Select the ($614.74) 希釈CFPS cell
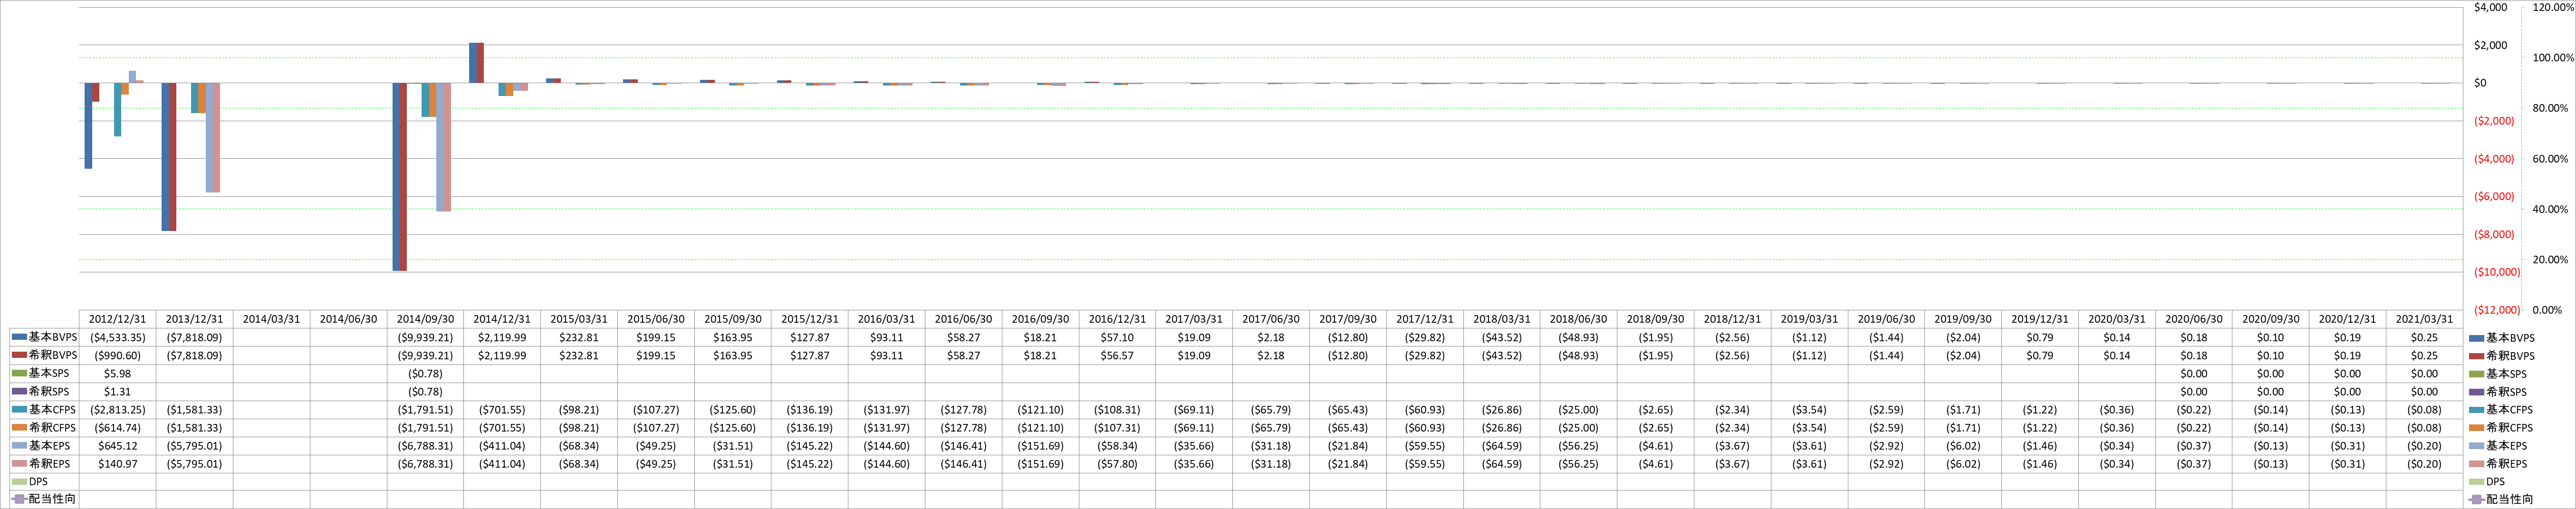Viewport: 2576px width, 509px height. pyautogui.click(x=118, y=428)
